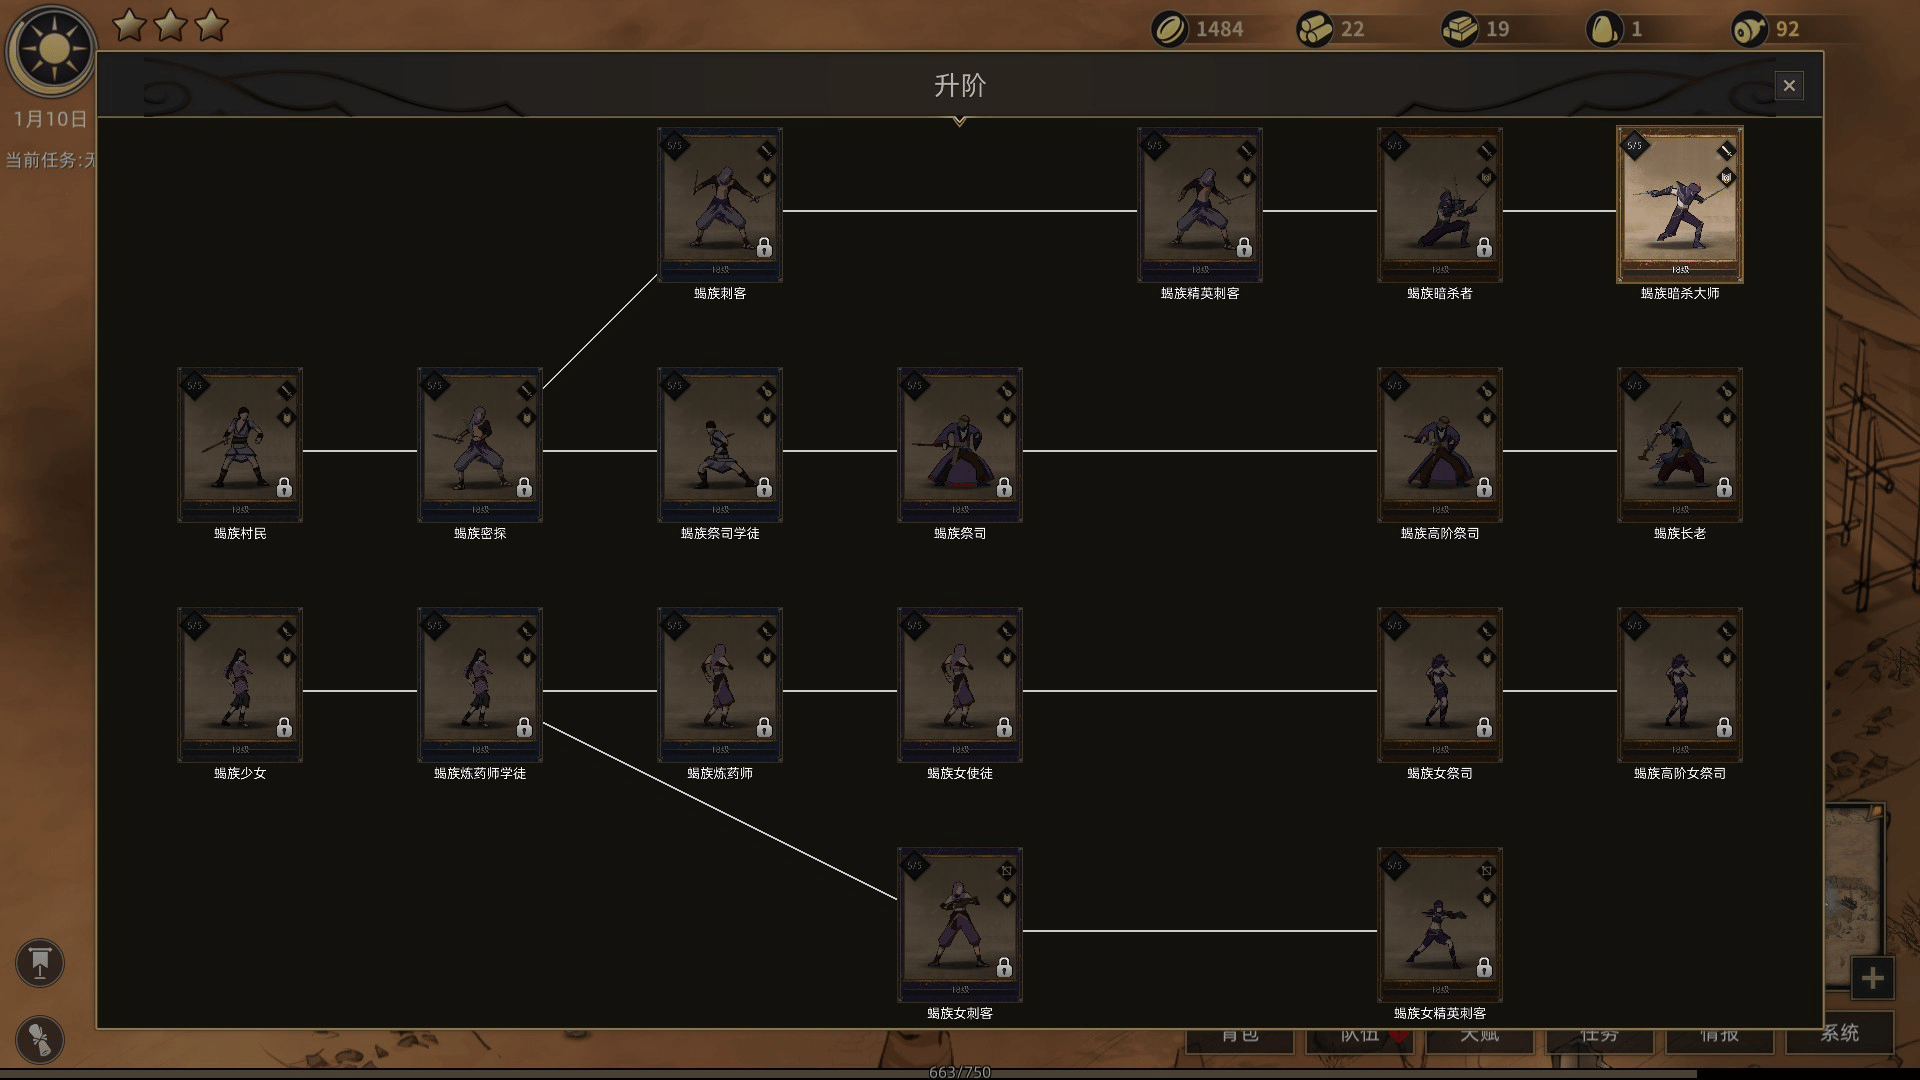The height and width of the screenshot is (1080, 1920).
Task: Click the 蝎族刺客 unit card
Action: (719, 205)
